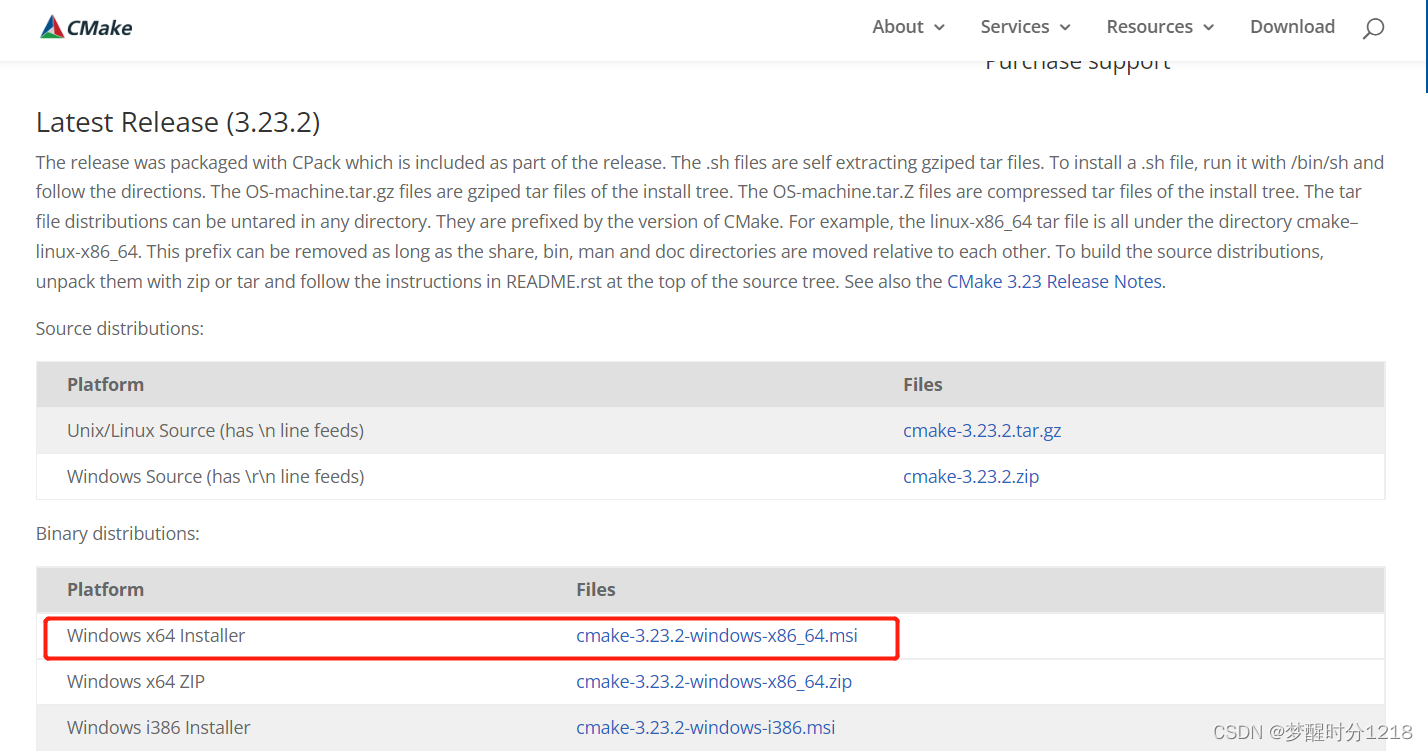The height and width of the screenshot is (751, 1428).
Task: Expand the Services menu
Action: [x=1025, y=27]
